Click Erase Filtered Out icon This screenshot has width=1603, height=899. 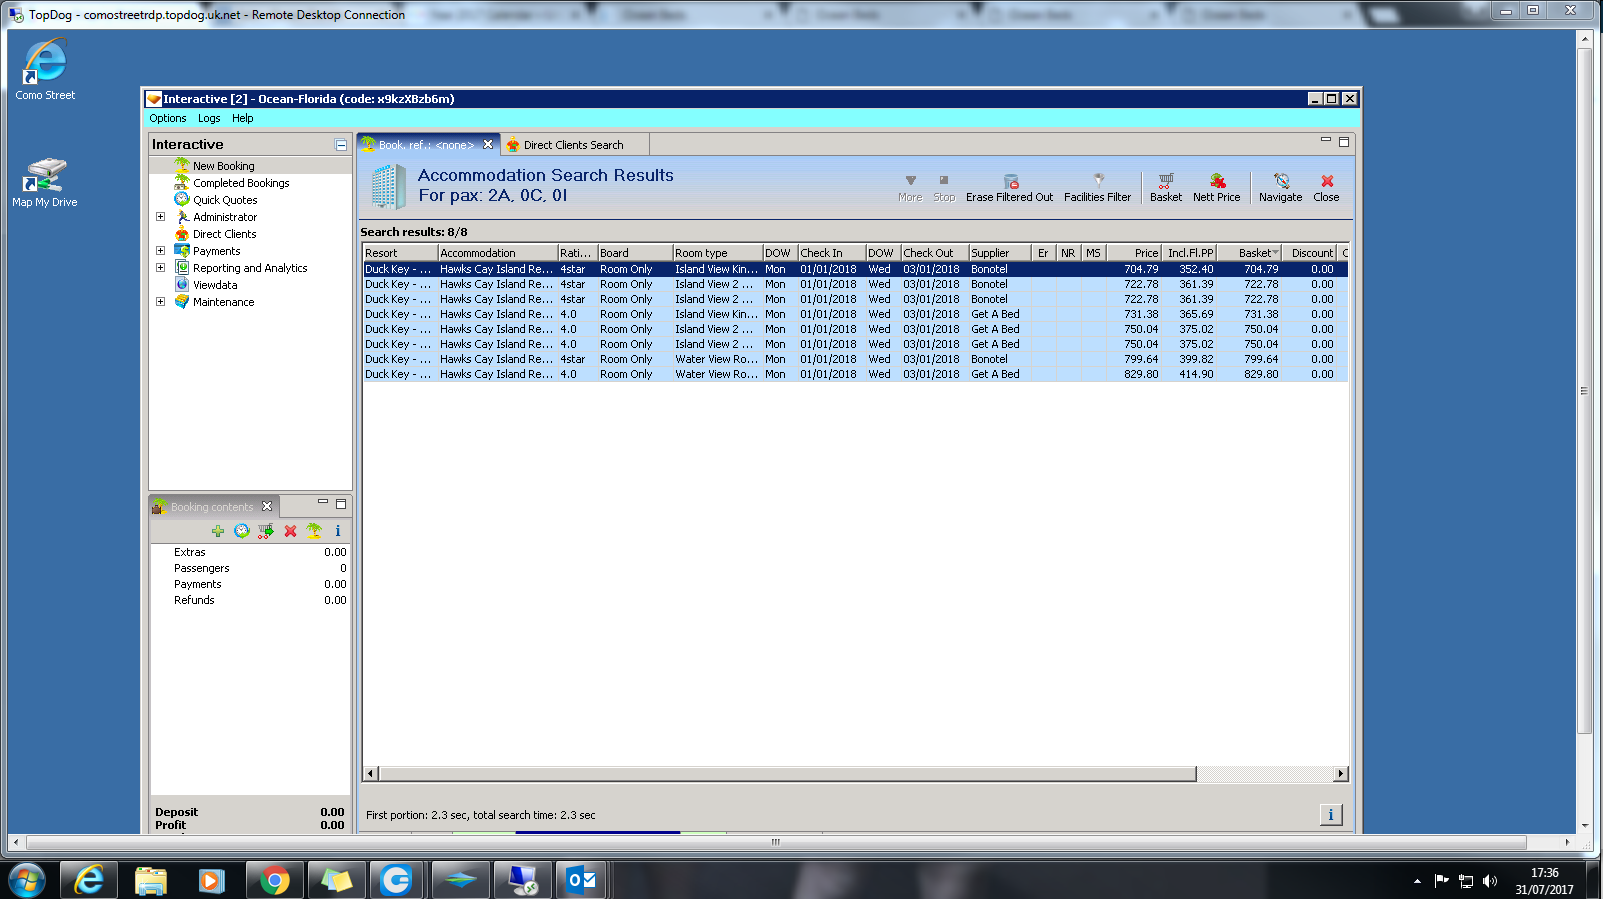pos(1011,182)
